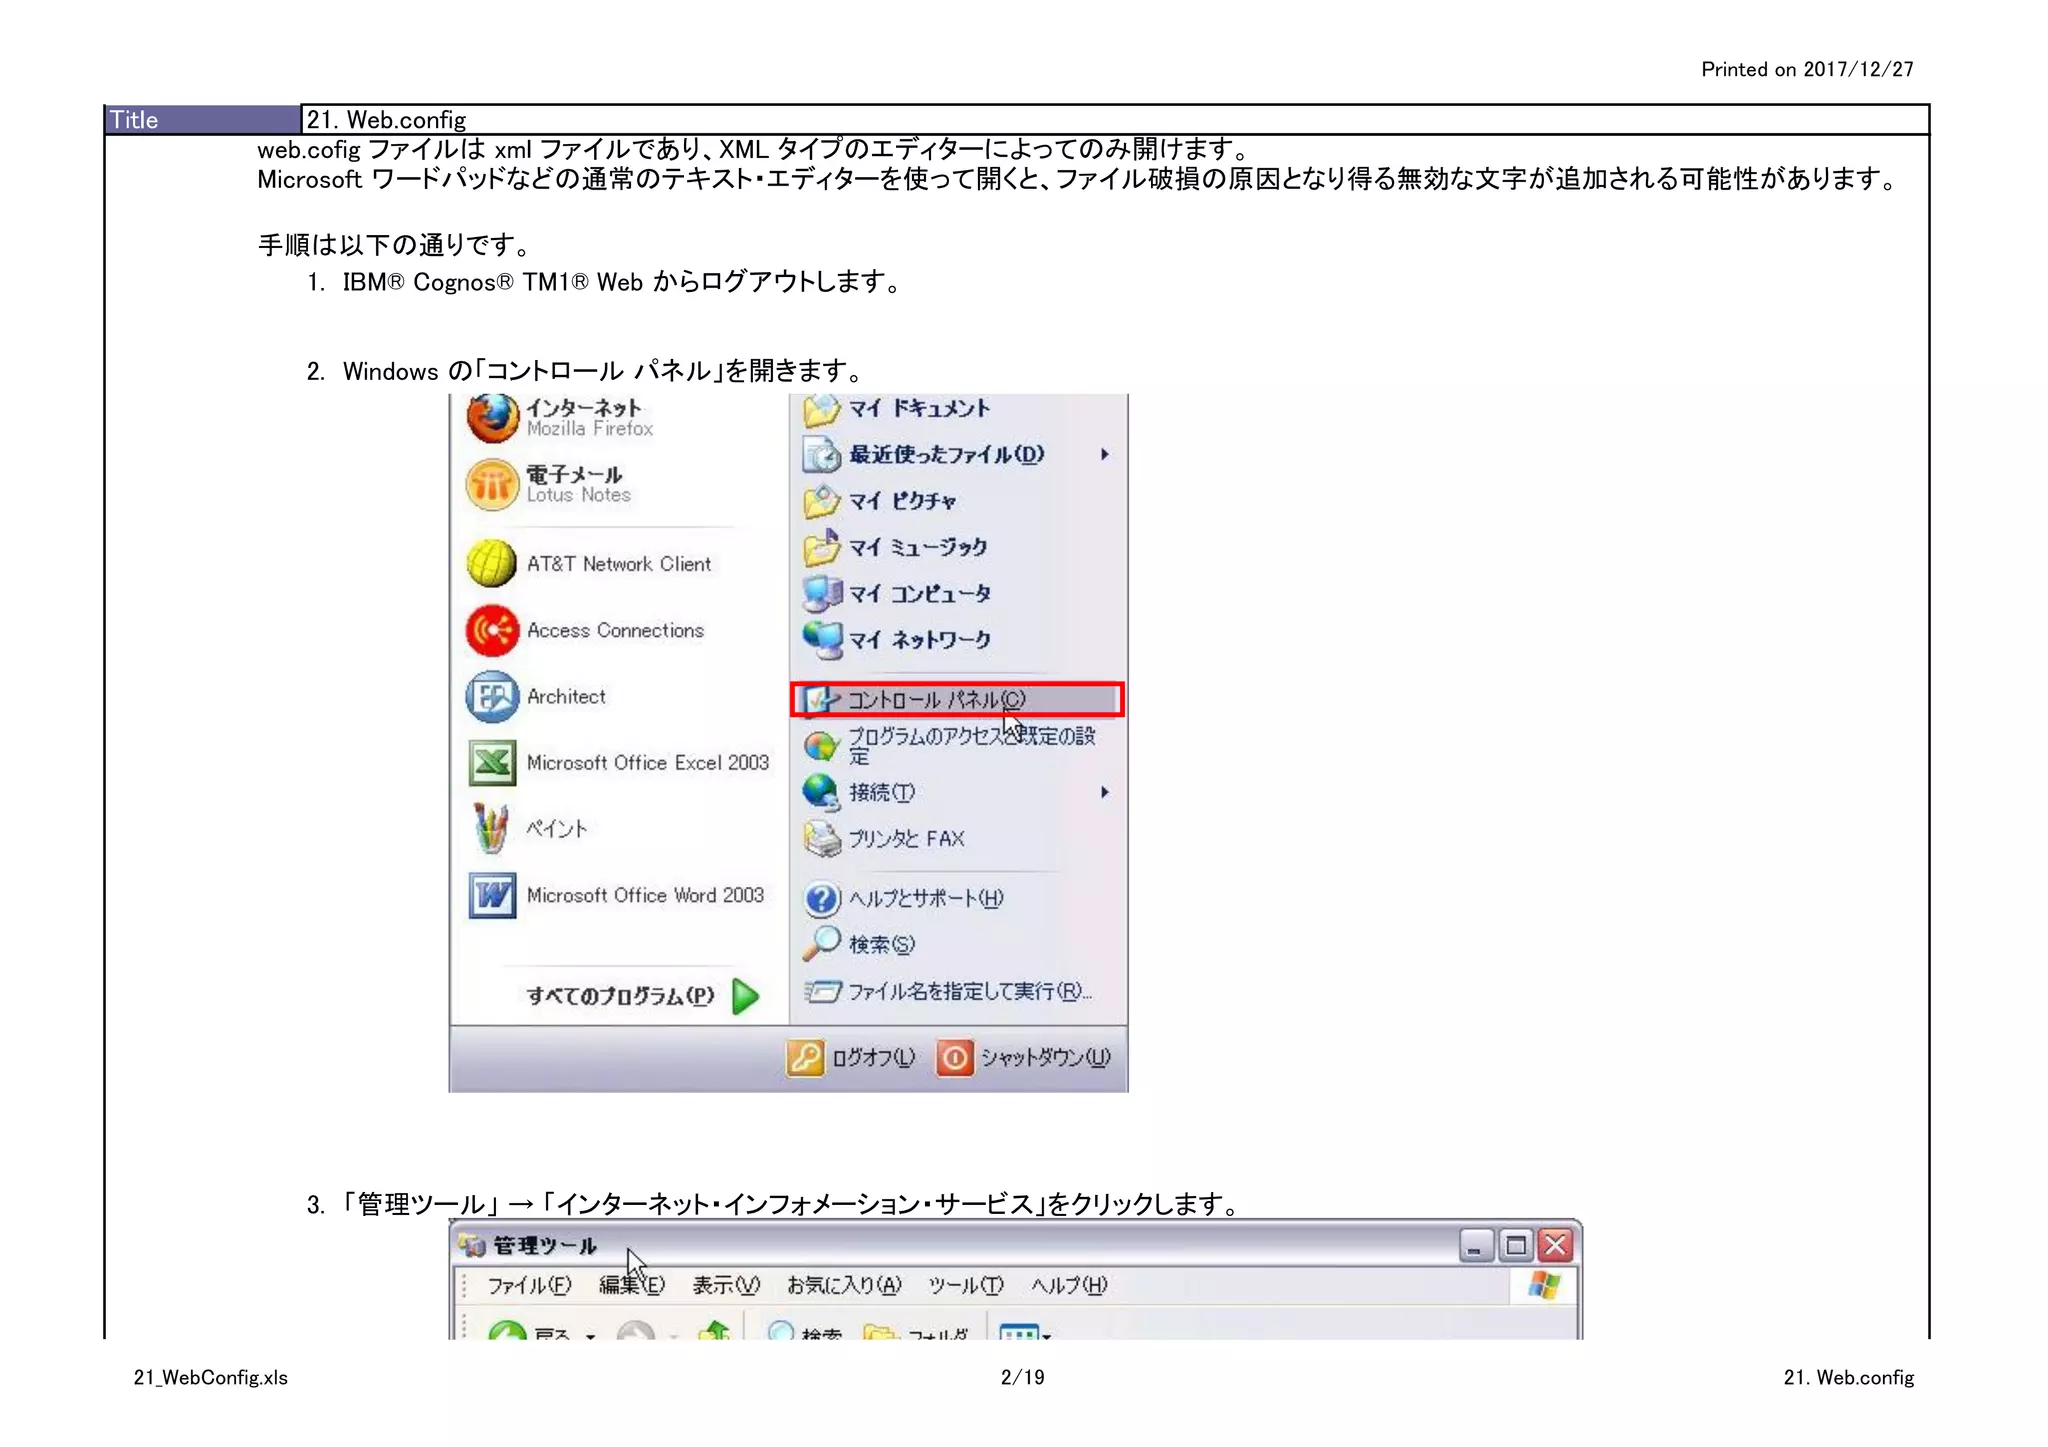Start Access Connections program
The height and width of the screenshot is (1447, 2048).
[x=614, y=631]
